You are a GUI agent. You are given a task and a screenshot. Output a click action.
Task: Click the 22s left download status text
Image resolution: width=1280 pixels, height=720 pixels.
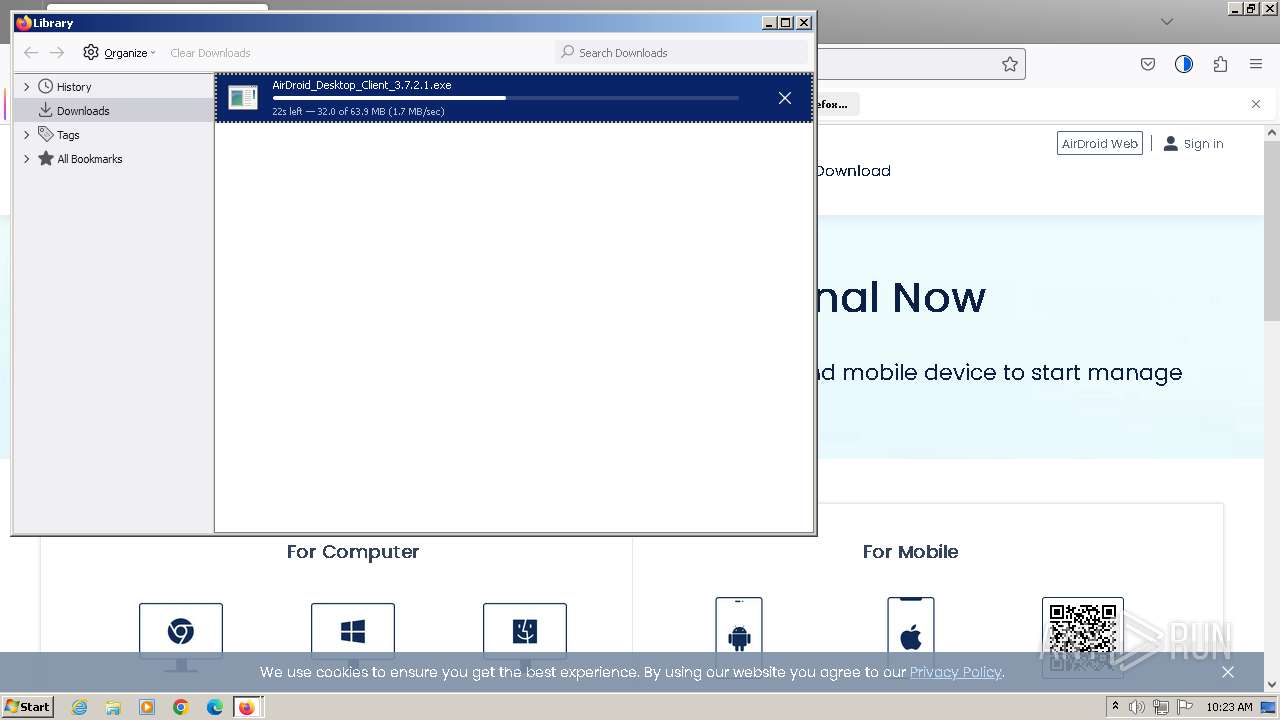(359, 111)
